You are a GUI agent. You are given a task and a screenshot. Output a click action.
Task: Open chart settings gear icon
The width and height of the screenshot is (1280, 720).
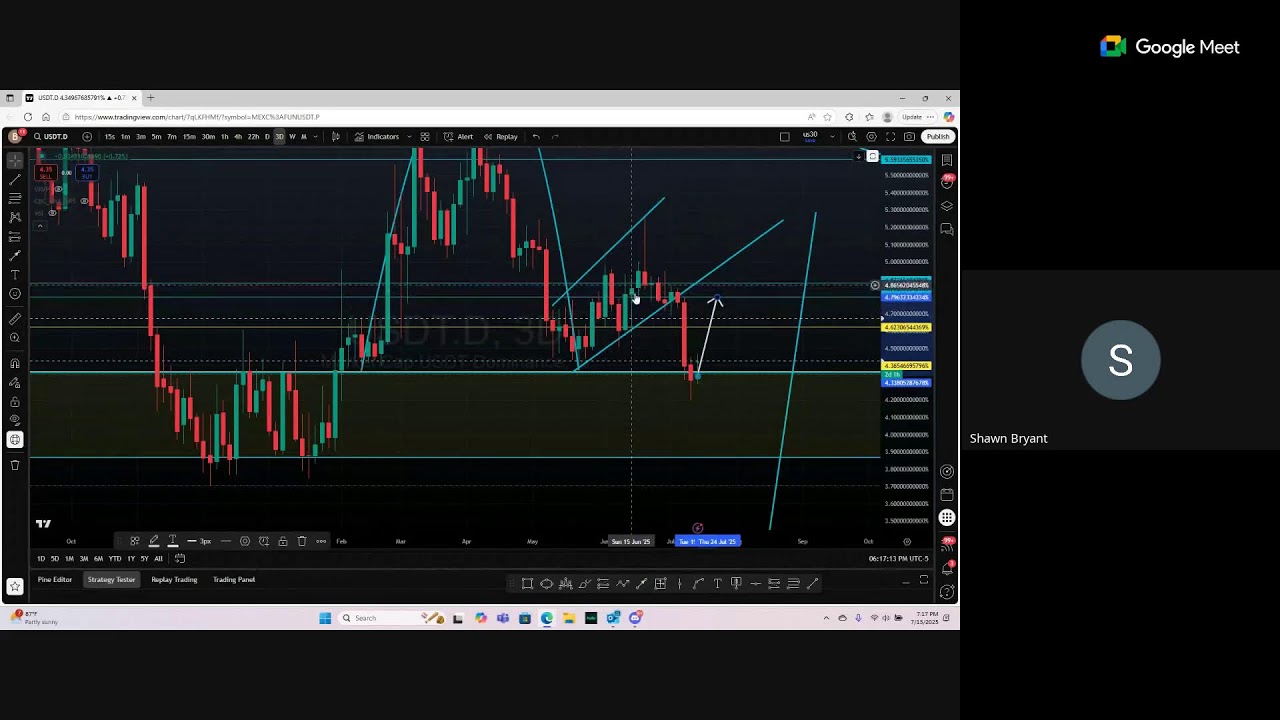871,137
